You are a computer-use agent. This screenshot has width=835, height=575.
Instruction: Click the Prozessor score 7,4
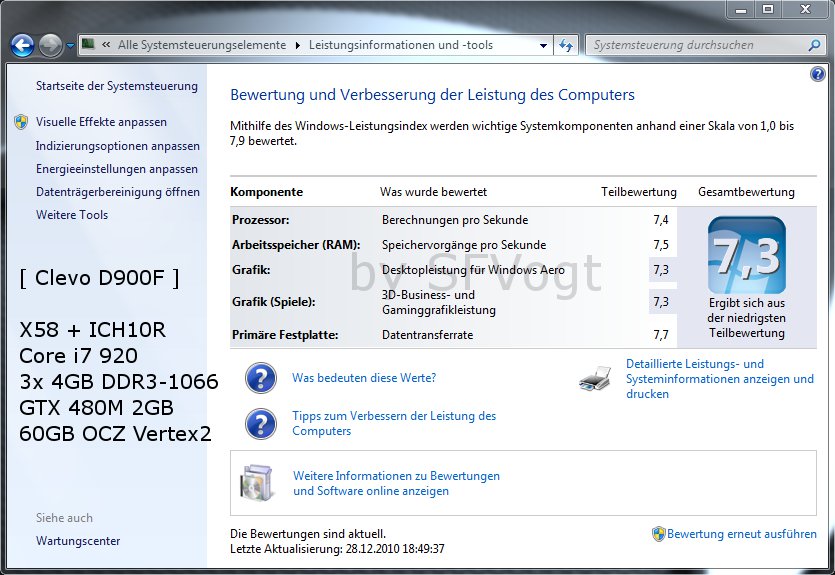coord(661,220)
